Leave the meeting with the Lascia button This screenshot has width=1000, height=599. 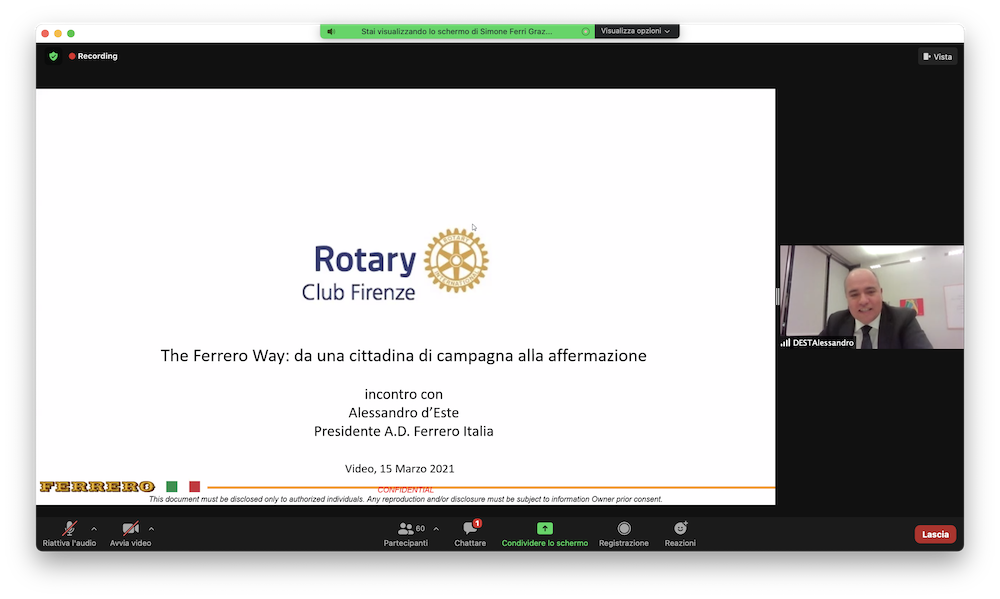click(935, 535)
